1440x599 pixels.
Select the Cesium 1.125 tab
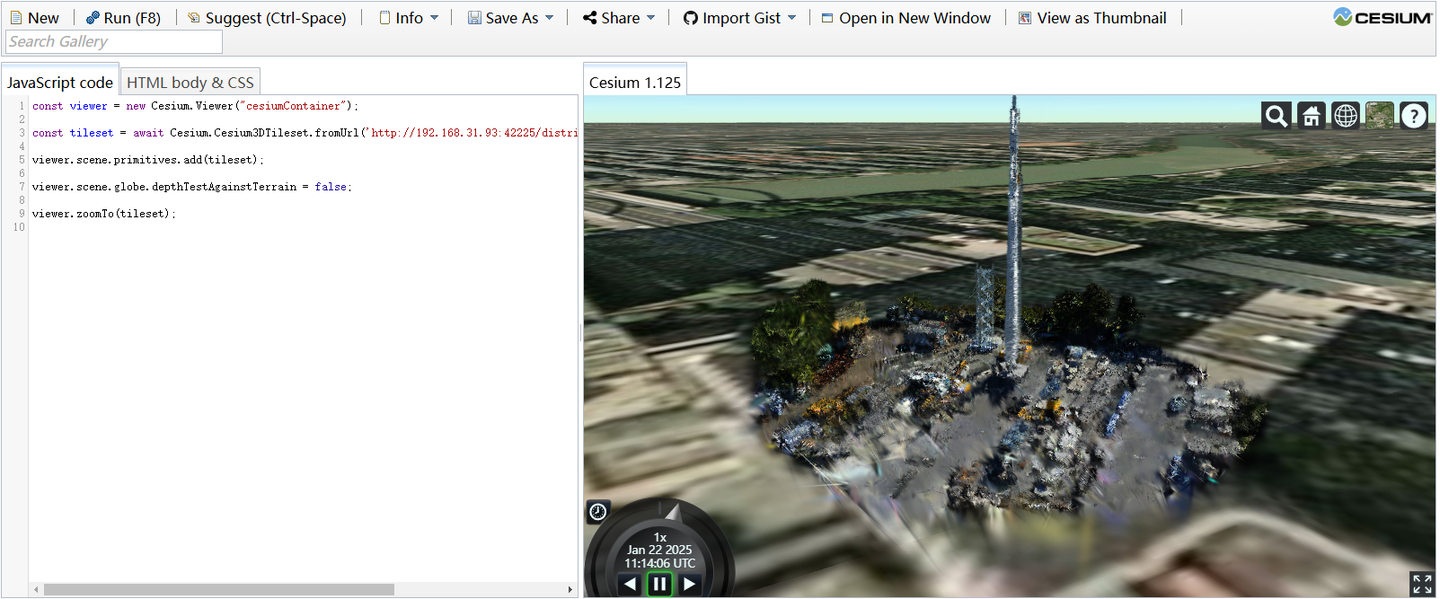click(x=635, y=82)
